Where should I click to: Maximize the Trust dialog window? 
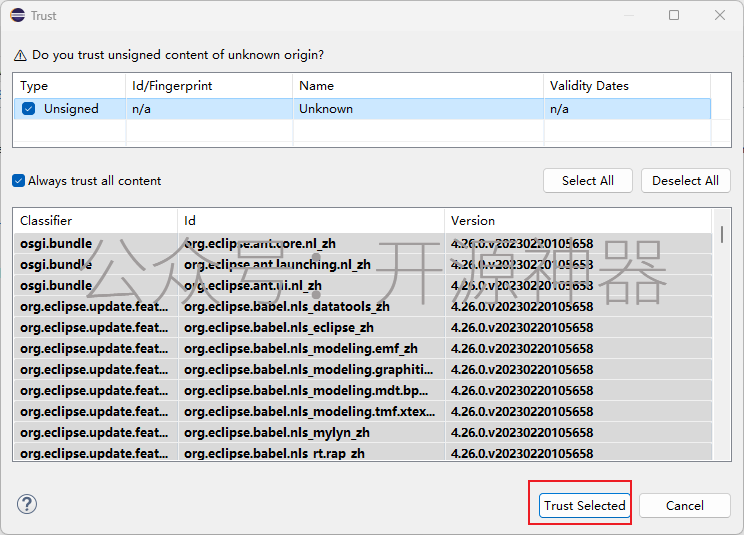(674, 15)
